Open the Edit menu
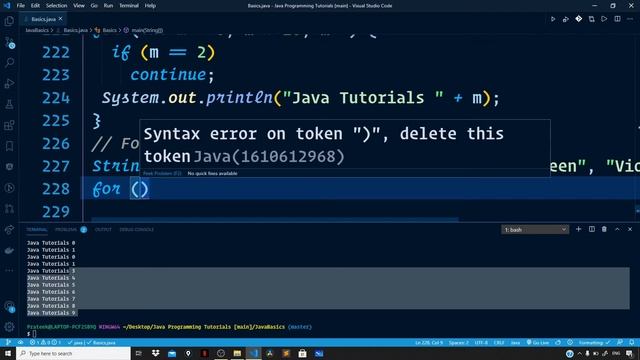The image size is (640, 360). pyautogui.click(x=36, y=6)
